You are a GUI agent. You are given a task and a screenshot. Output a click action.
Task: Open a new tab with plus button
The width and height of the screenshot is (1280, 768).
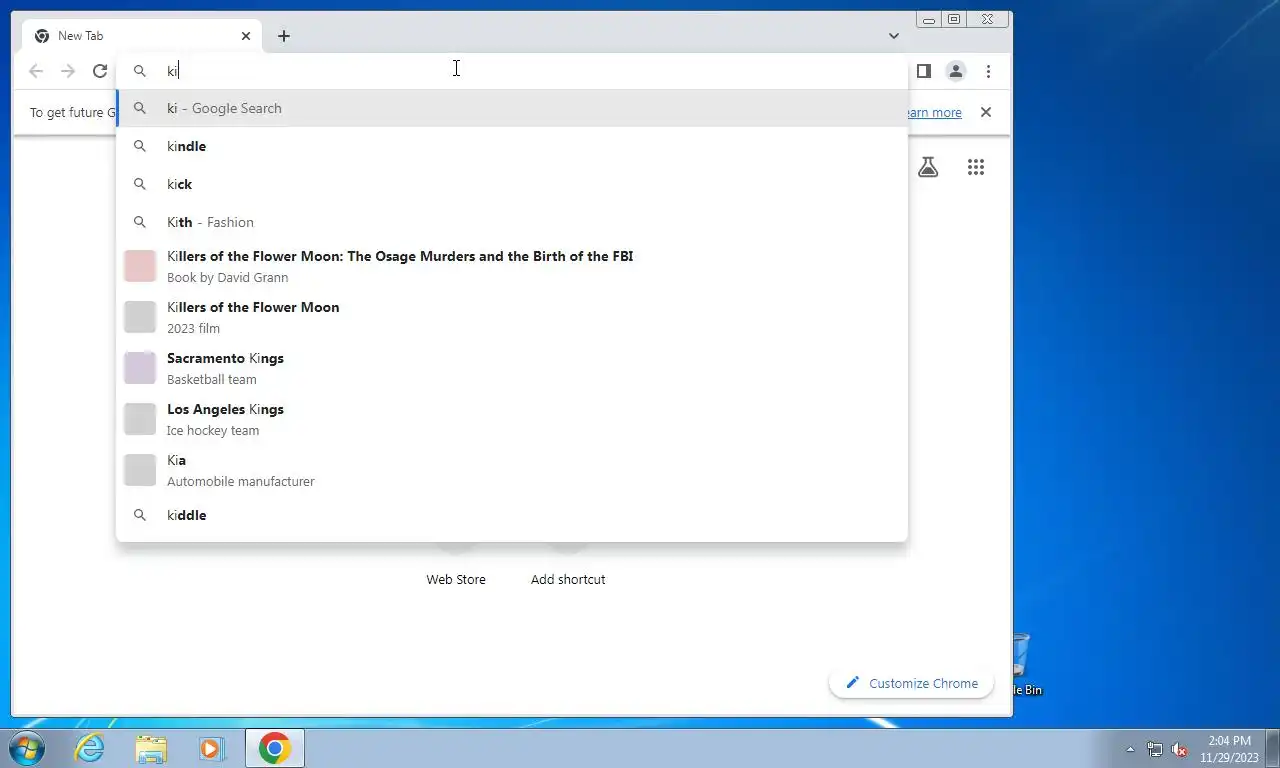[x=284, y=36]
